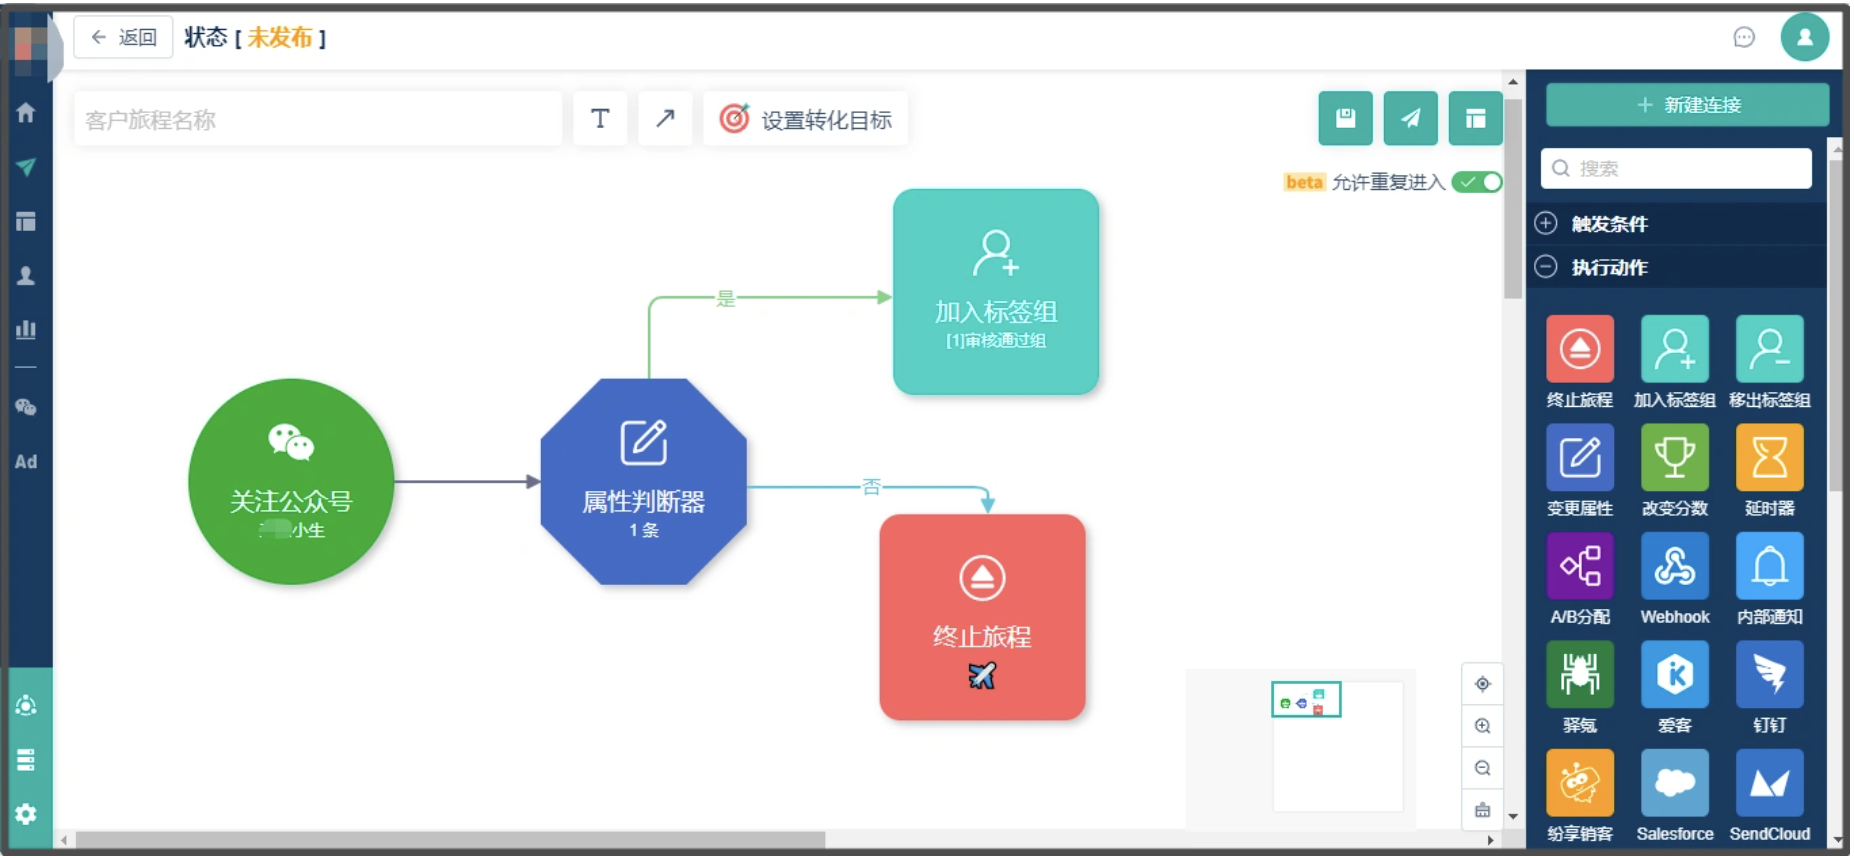
Task: Toggle 允许重复进入 switch
Action: coord(1477,182)
